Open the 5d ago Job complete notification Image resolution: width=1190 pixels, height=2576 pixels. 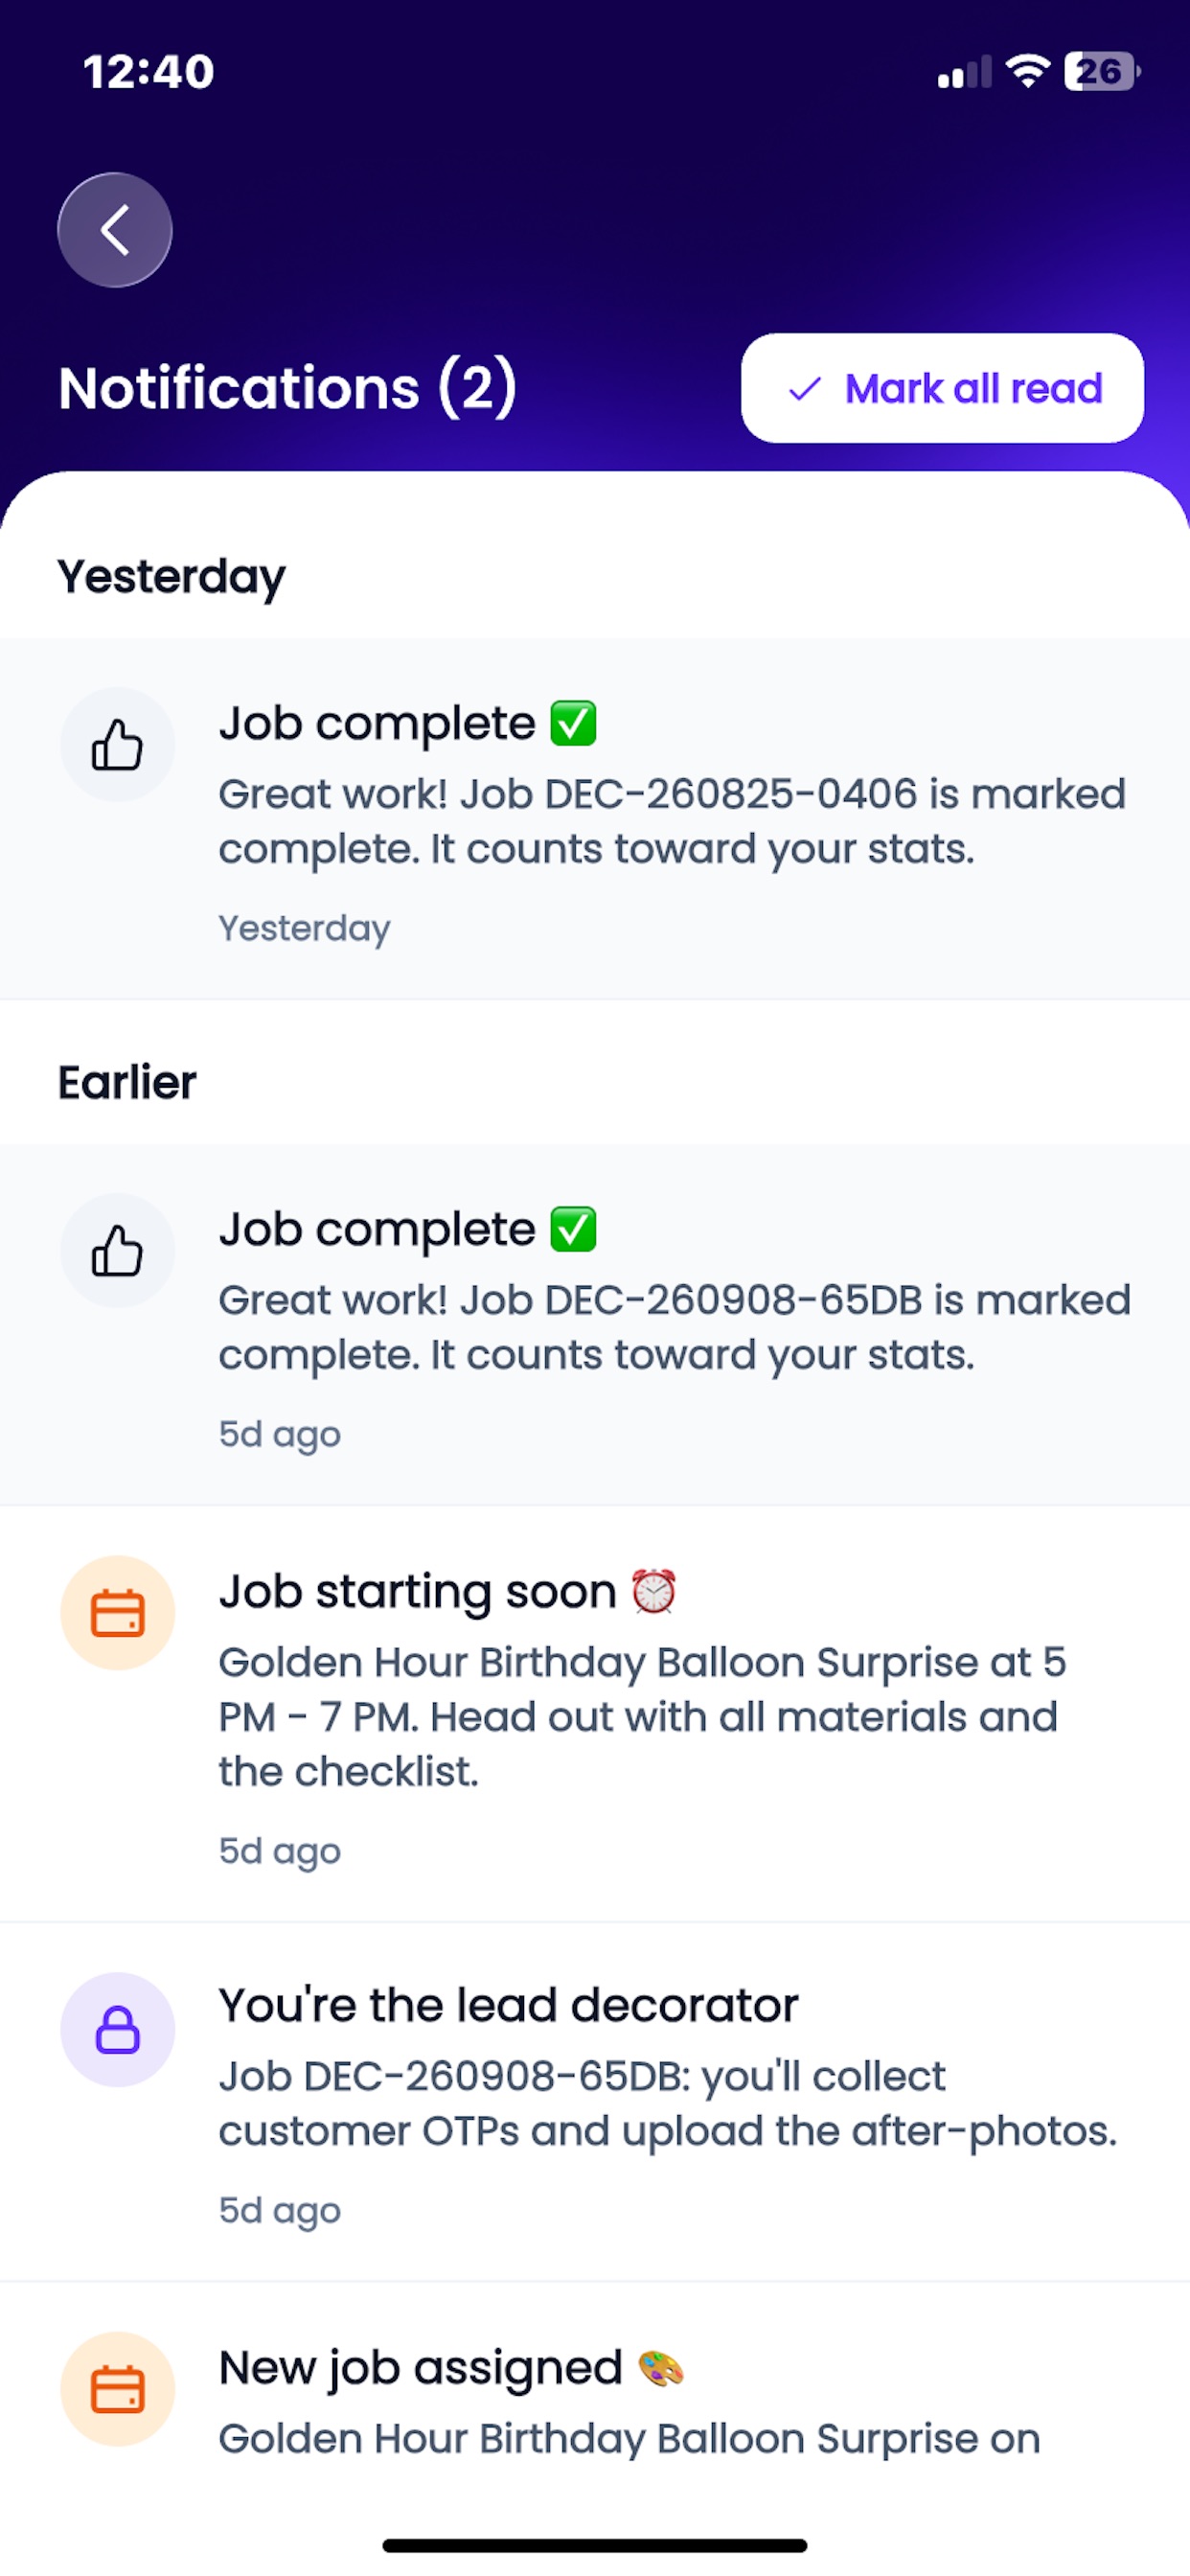[x=595, y=1325]
